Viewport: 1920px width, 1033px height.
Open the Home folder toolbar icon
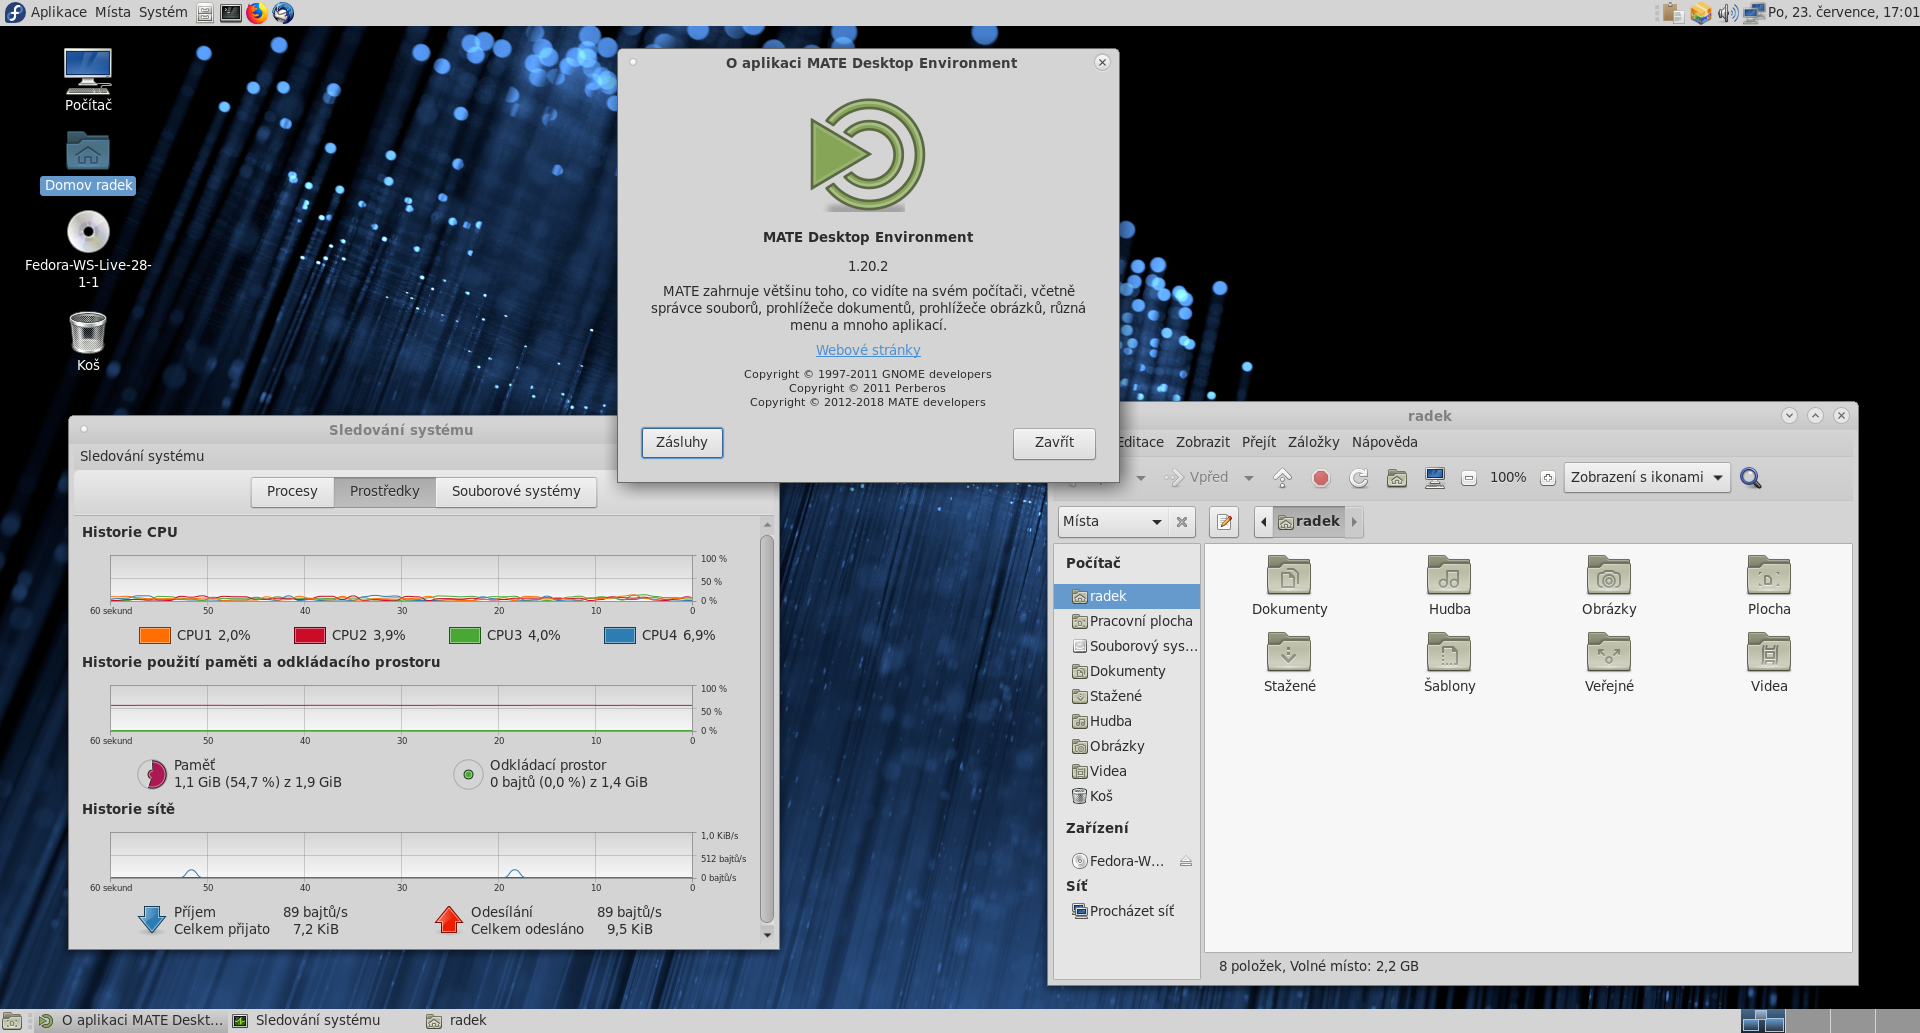click(1397, 478)
